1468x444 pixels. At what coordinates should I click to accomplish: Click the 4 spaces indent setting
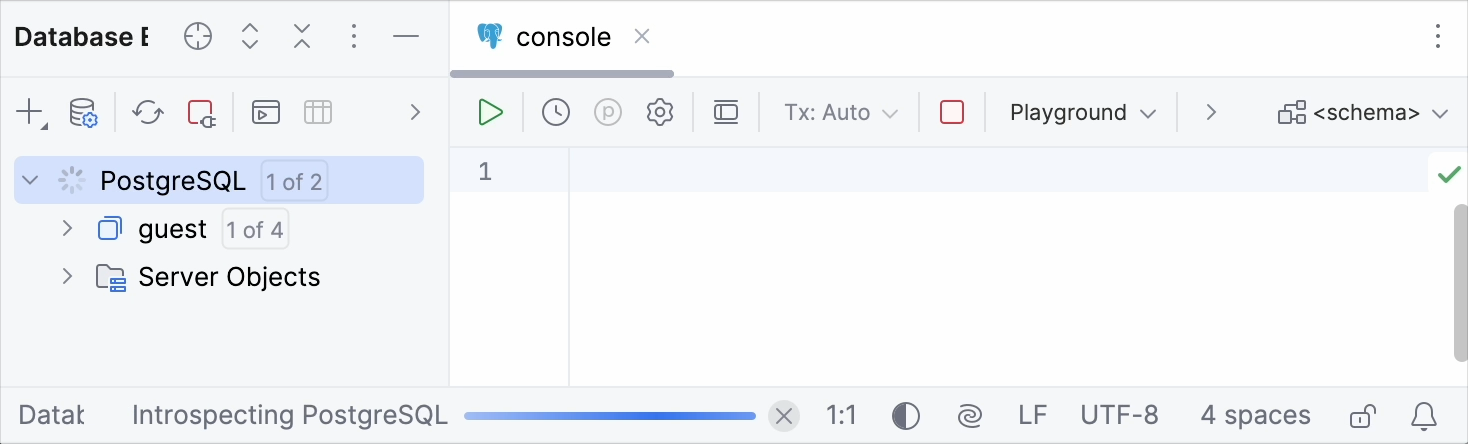[1255, 416]
